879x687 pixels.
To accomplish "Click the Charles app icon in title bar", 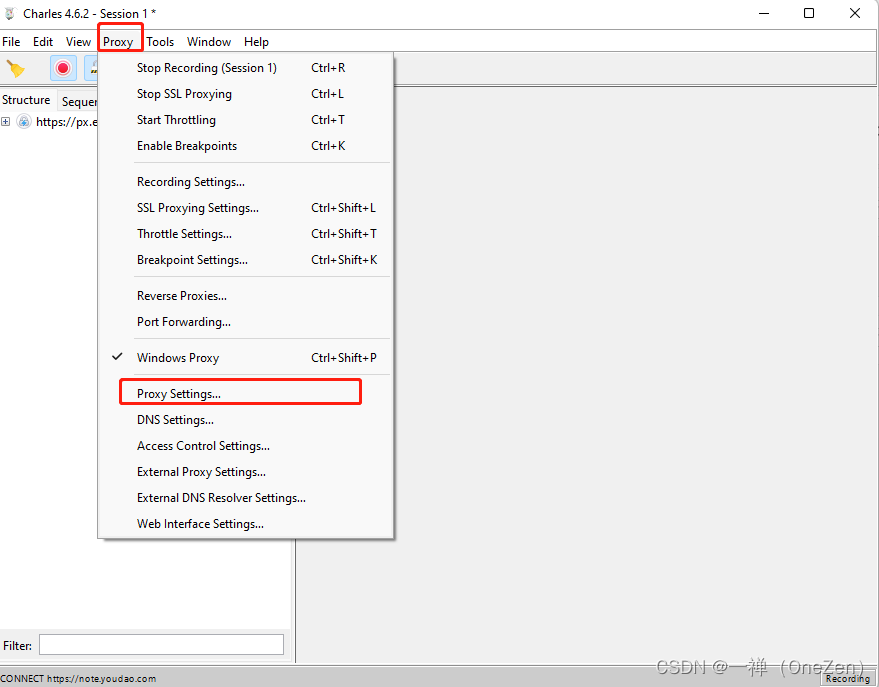I will click(x=10, y=13).
